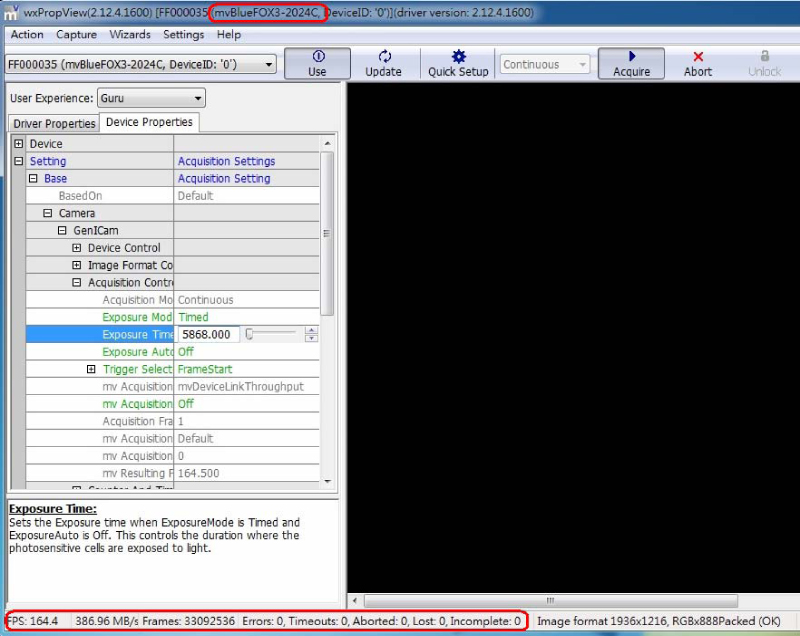Click the Unlock padlock icon
Image resolution: width=800 pixels, height=636 pixels.
coord(765,64)
